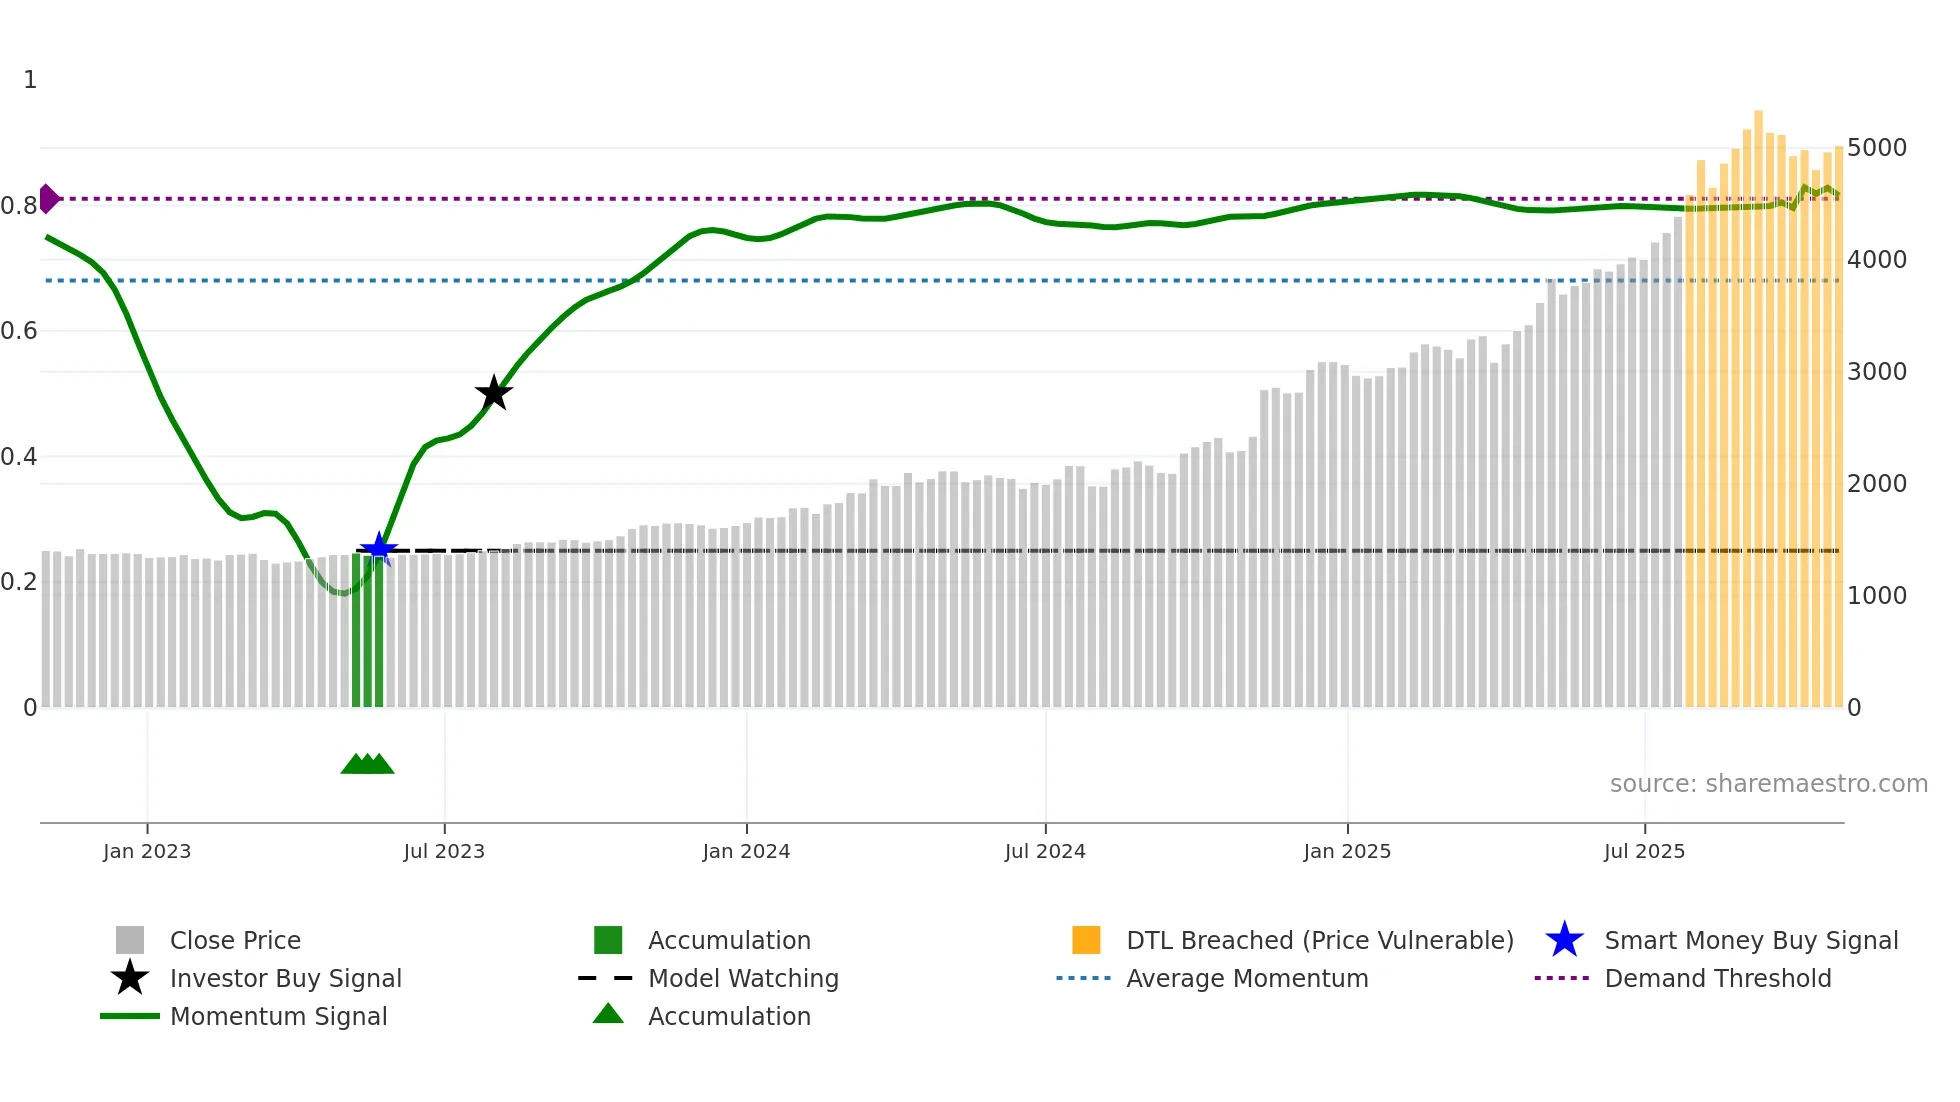Viewport: 1960px width, 1102px height.
Task: Toggle the Model Watching legend entry
Action: [x=743, y=978]
